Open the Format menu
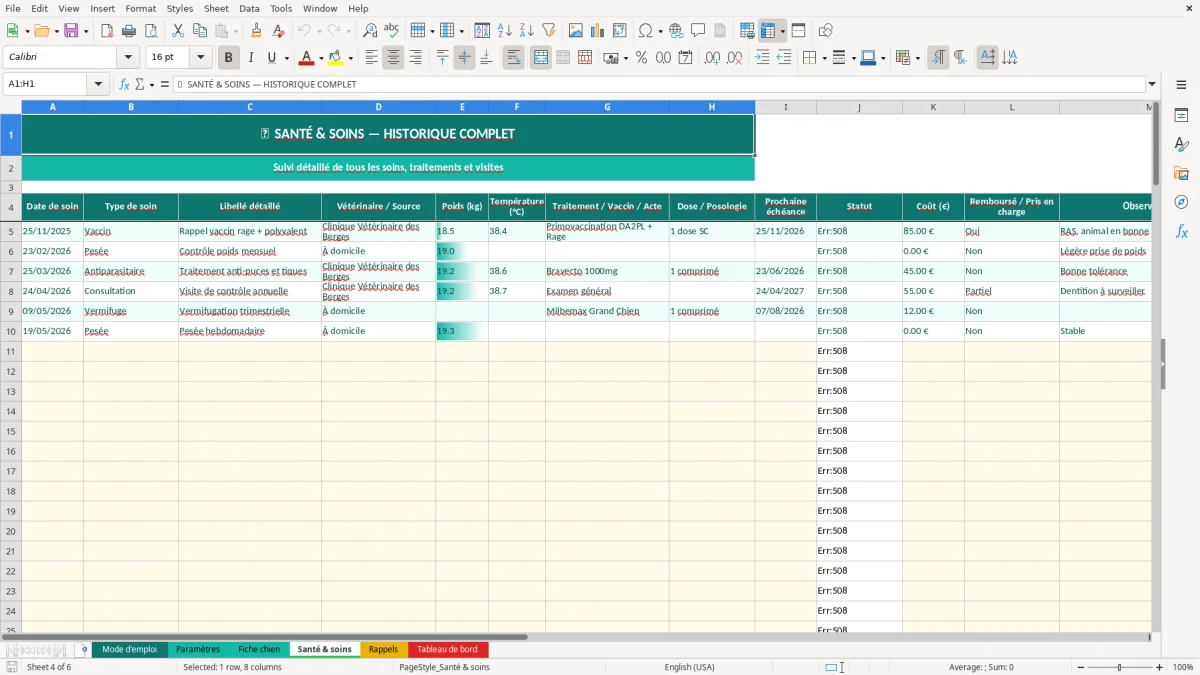Screen dimensions: 1200x675 pos(141,8)
